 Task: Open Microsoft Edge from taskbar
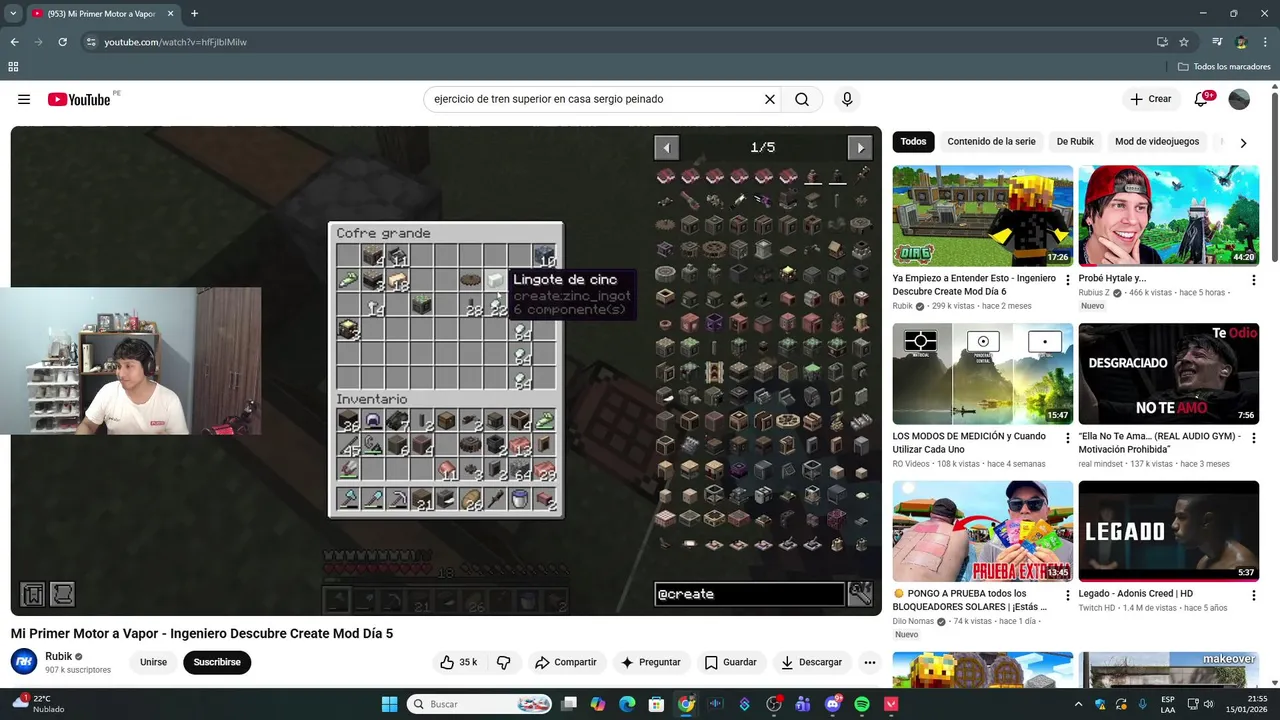[627, 704]
